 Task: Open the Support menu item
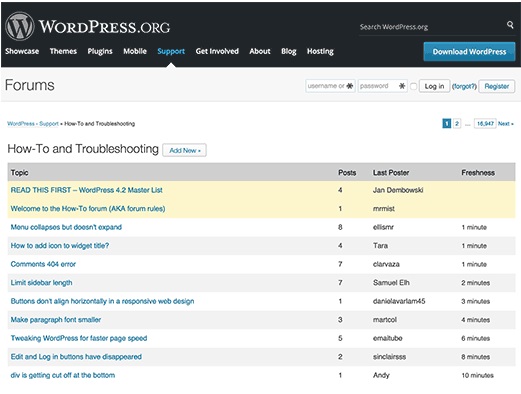pyautogui.click(x=171, y=51)
